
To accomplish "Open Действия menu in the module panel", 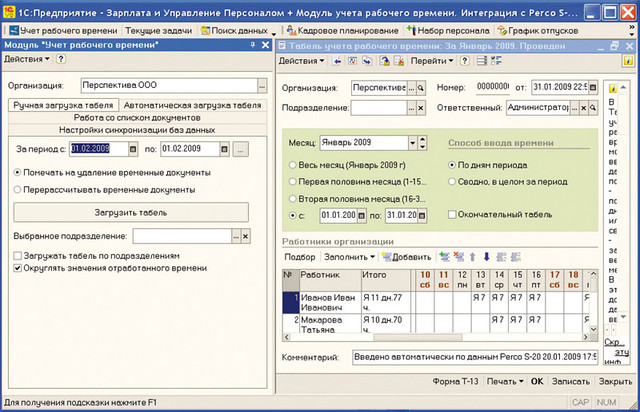I will 27,59.
